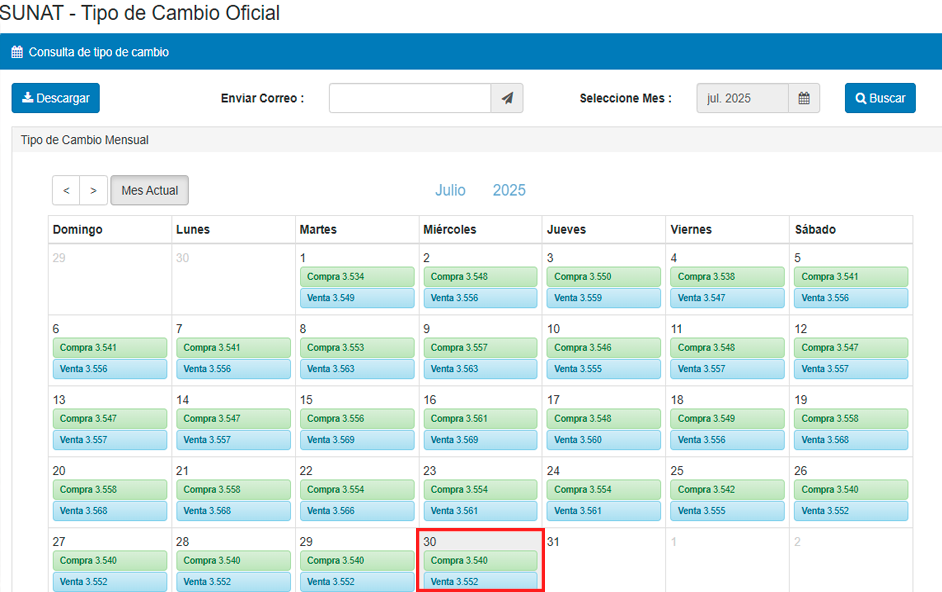Click the Miércoles column header
This screenshot has width=942, height=592.
449,230
